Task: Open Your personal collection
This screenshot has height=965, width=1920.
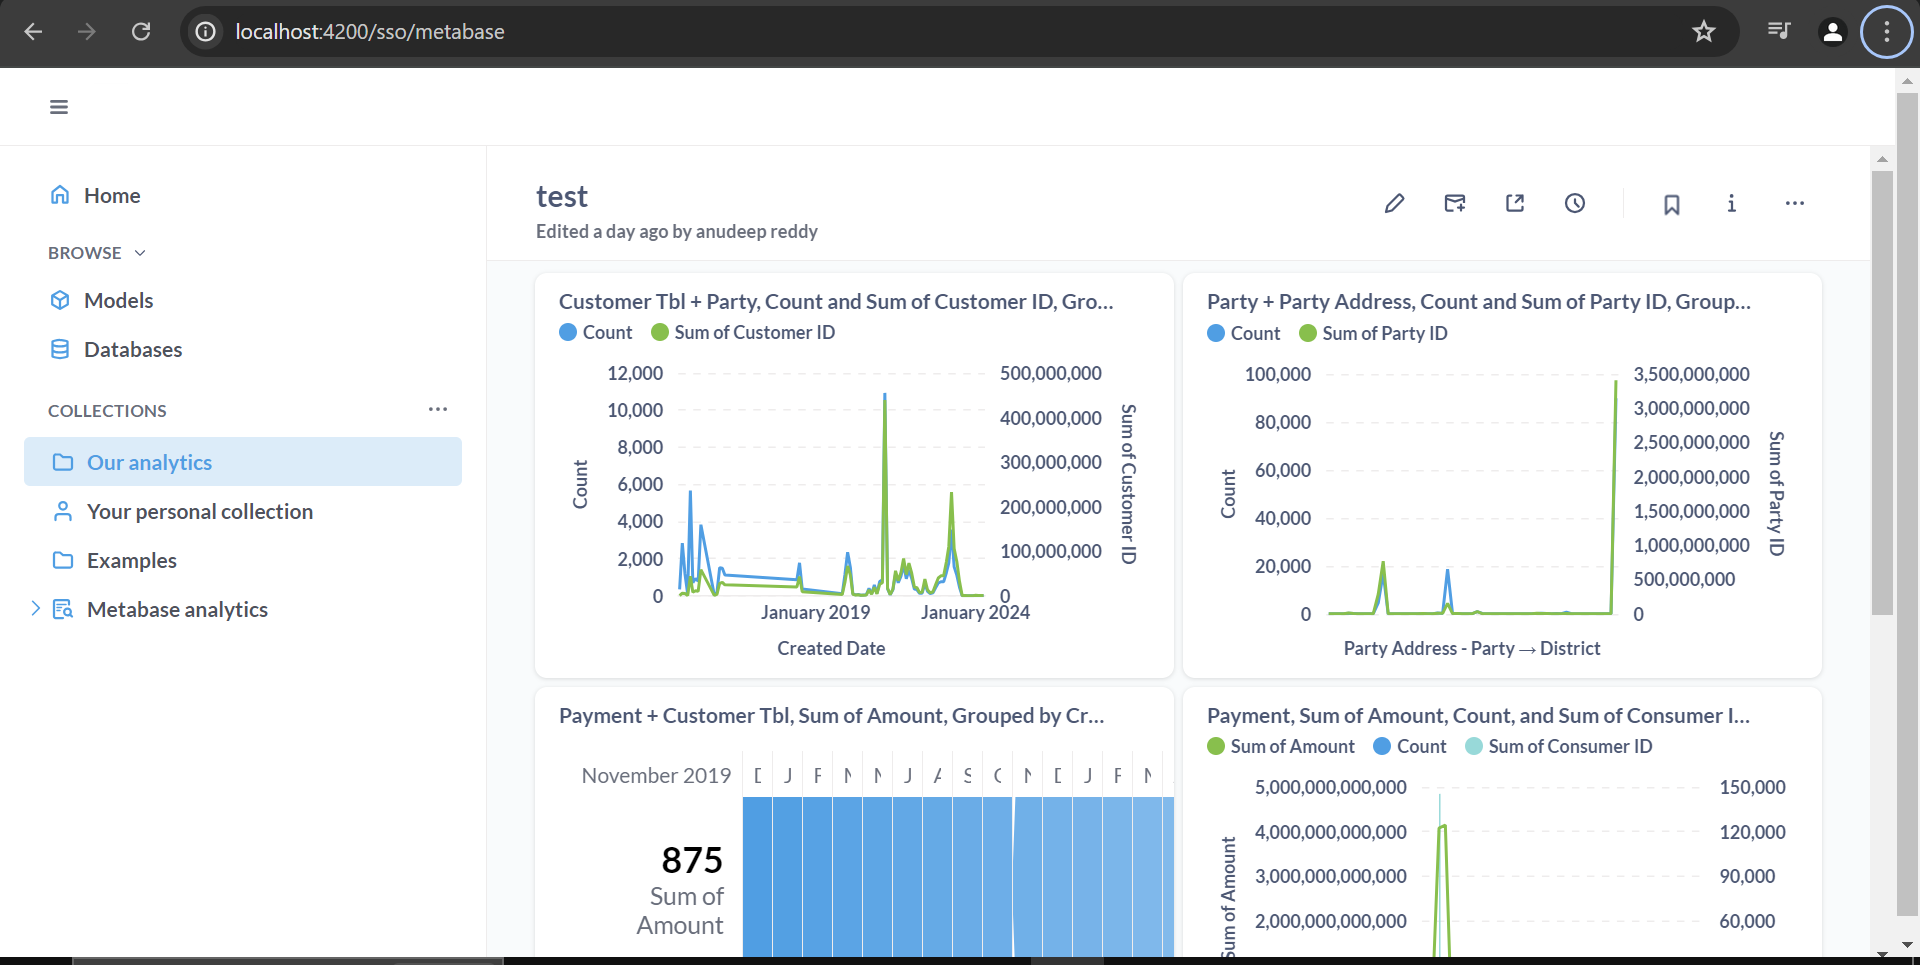Action: point(199,512)
